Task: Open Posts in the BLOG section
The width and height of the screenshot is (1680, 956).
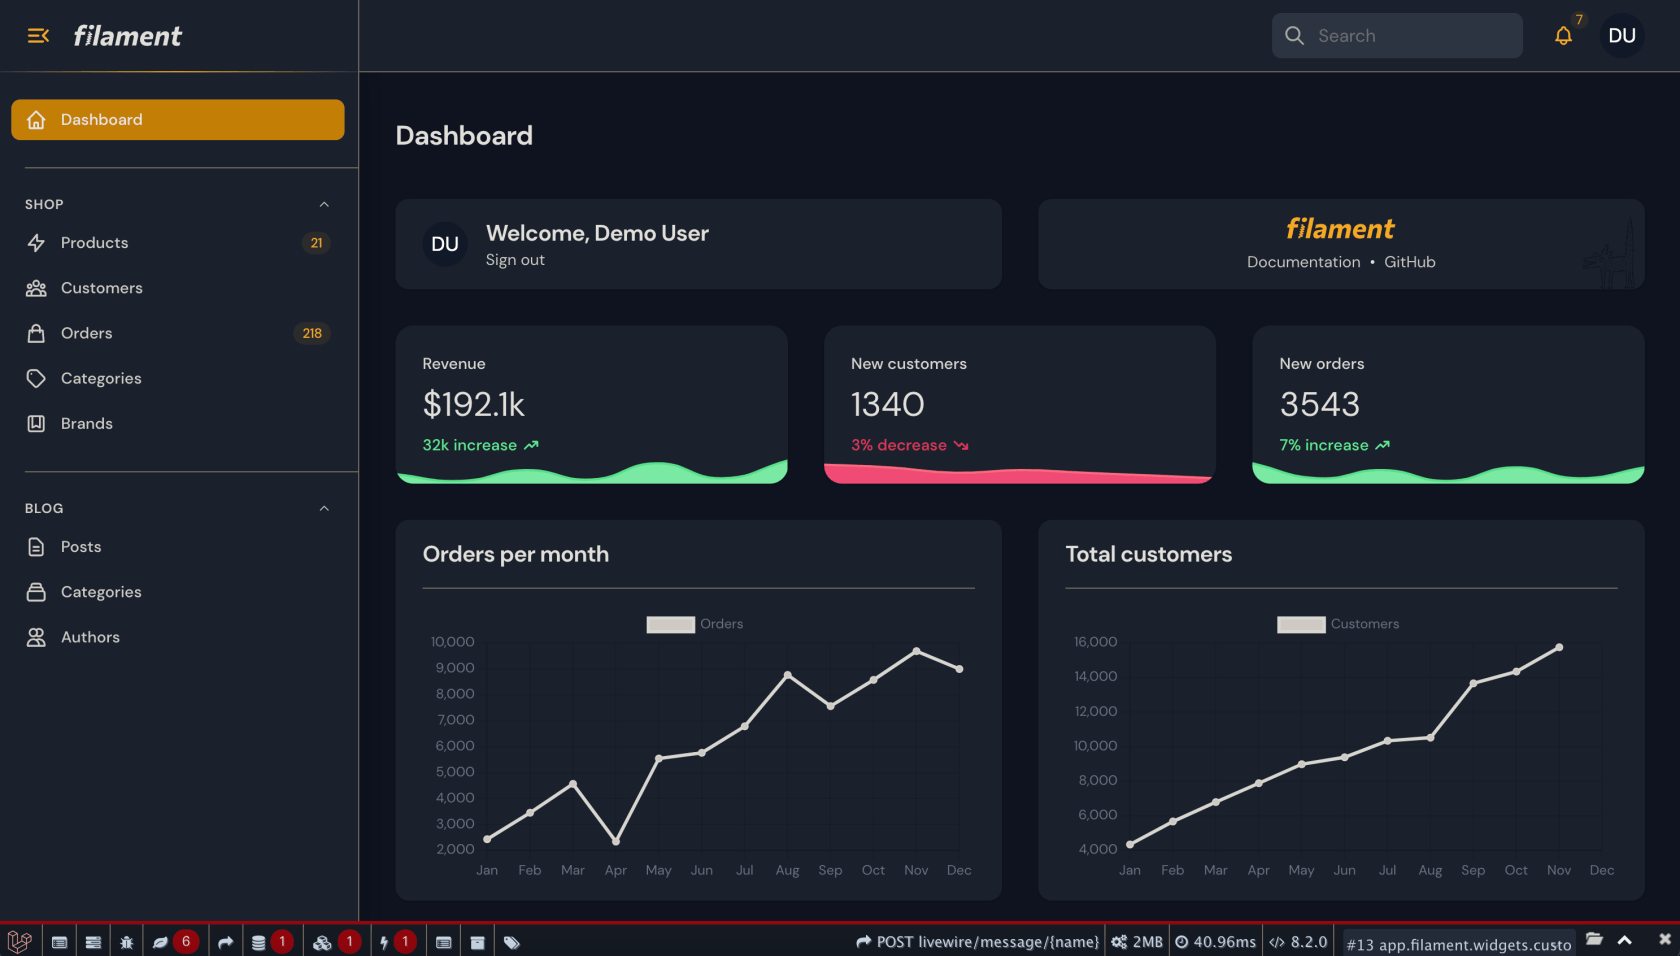Action: pyautogui.click(x=178, y=547)
